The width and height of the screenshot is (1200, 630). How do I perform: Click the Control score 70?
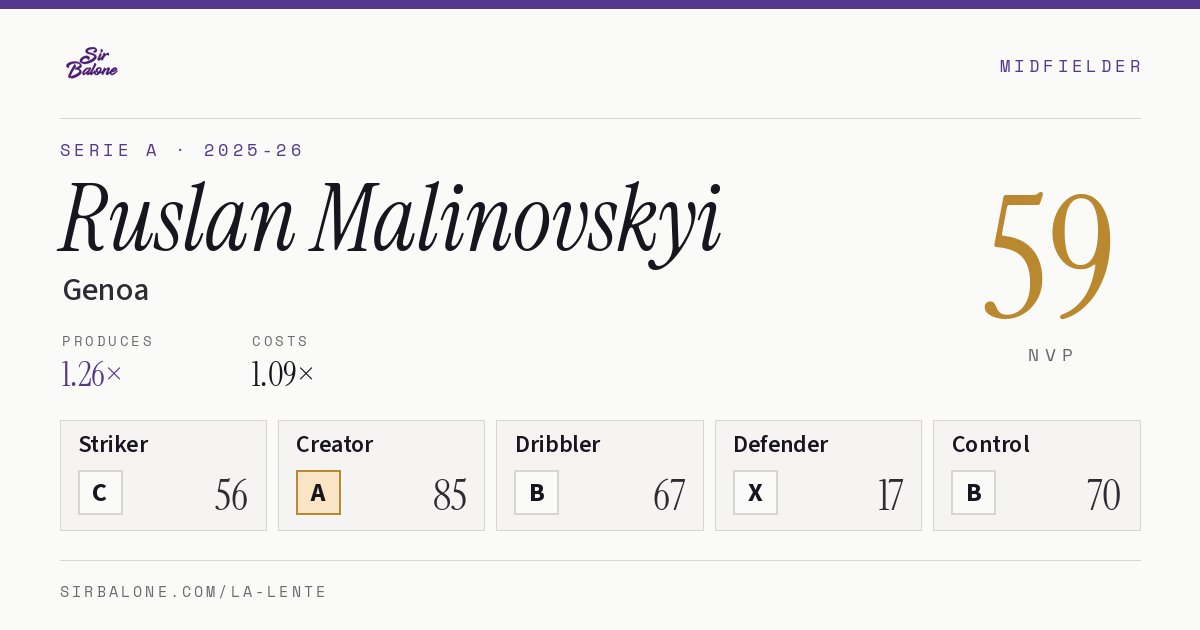[1103, 495]
